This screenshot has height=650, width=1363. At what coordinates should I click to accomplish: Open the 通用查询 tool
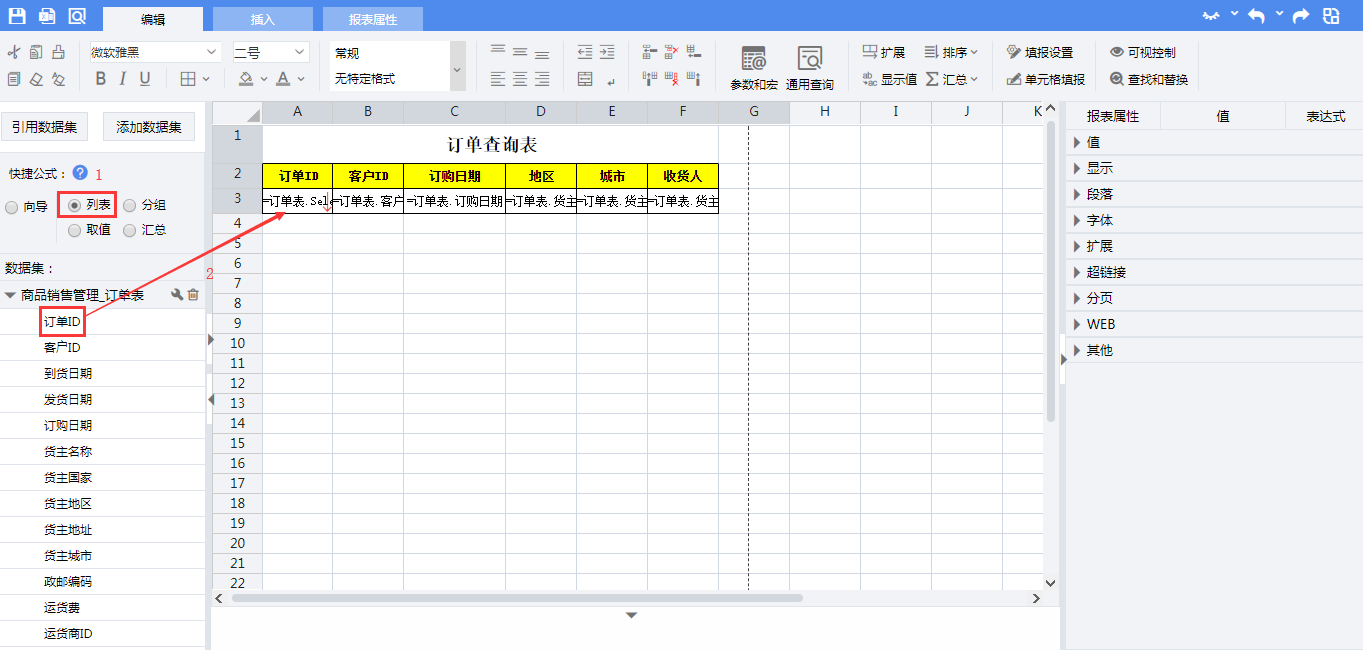(x=809, y=68)
